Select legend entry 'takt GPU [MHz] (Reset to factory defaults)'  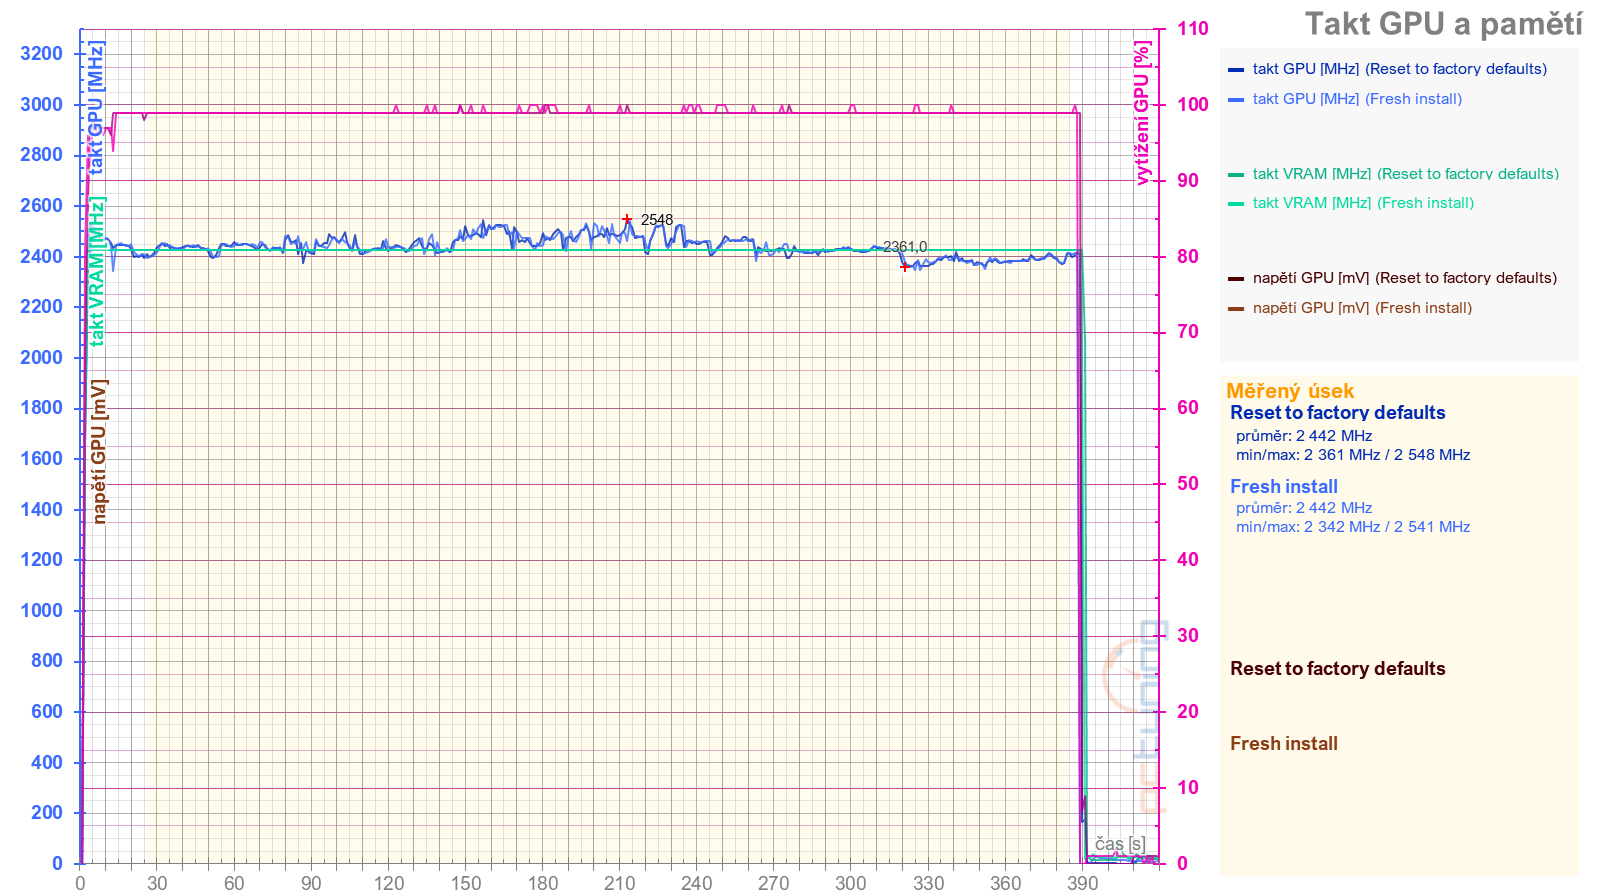coord(1399,69)
